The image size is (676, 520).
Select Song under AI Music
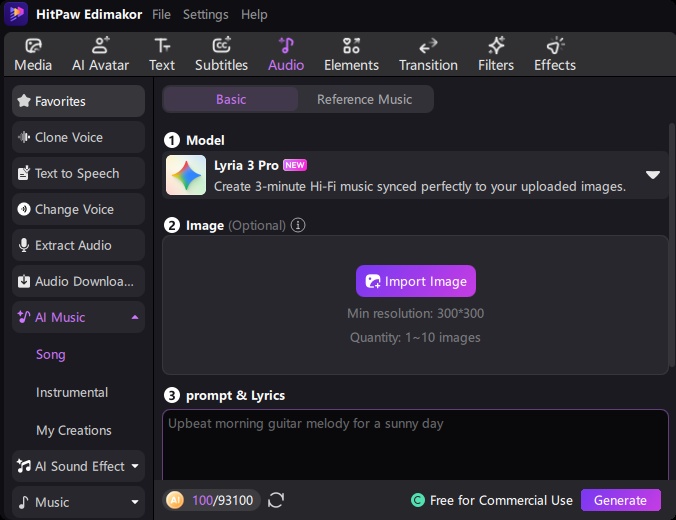(x=51, y=354)
